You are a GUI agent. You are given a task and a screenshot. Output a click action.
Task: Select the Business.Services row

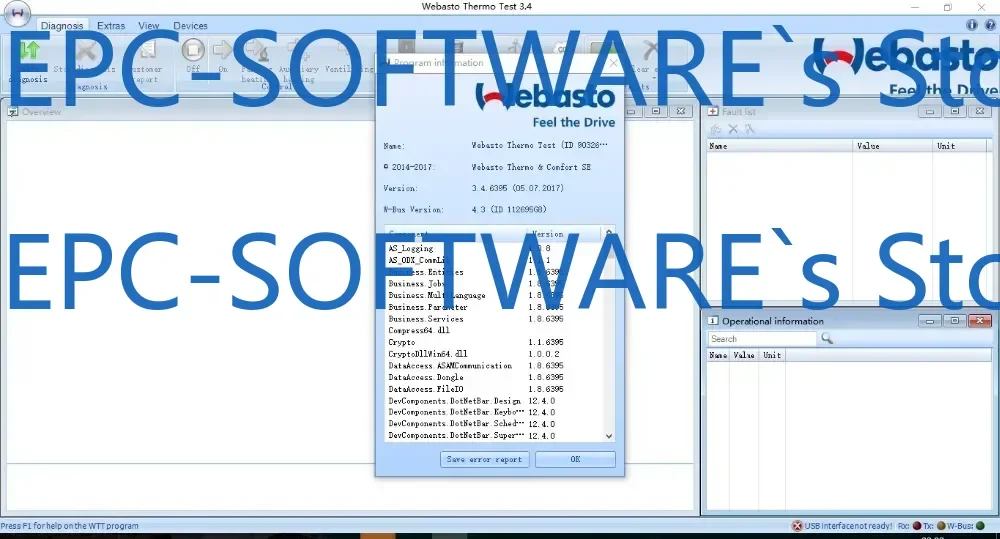pos(494,319)
